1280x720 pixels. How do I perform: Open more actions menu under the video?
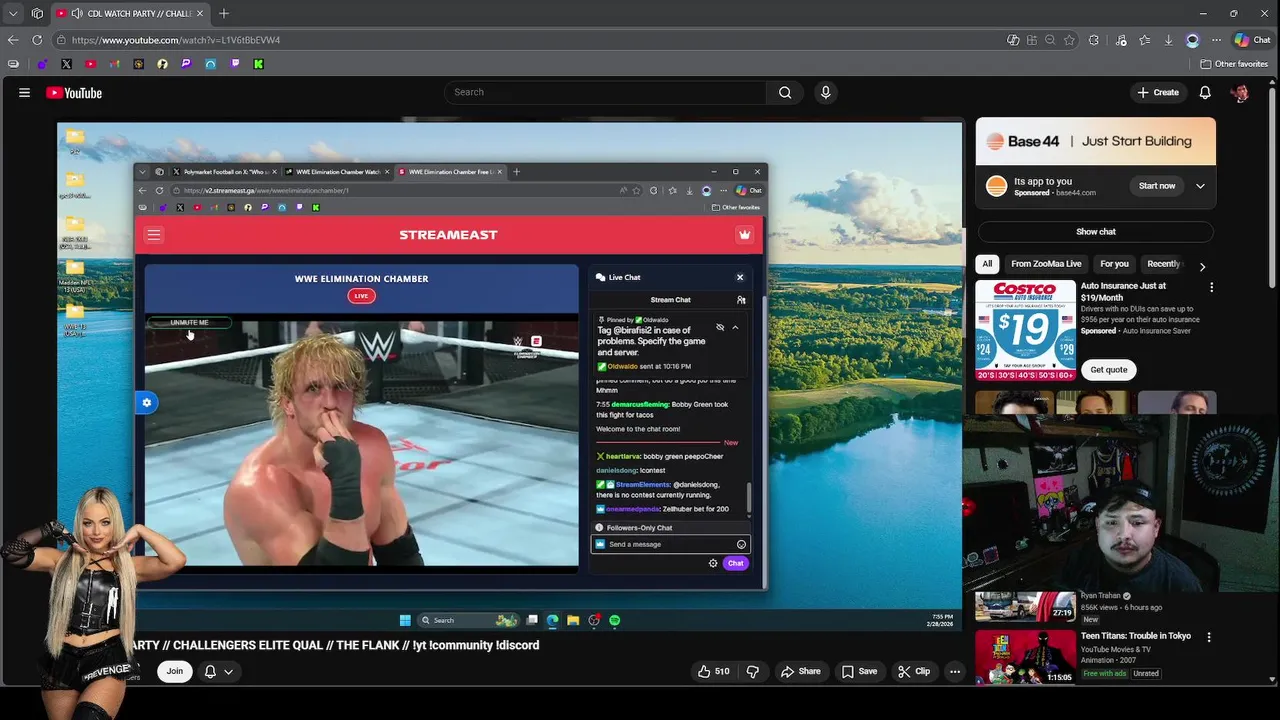coord(955,671)
